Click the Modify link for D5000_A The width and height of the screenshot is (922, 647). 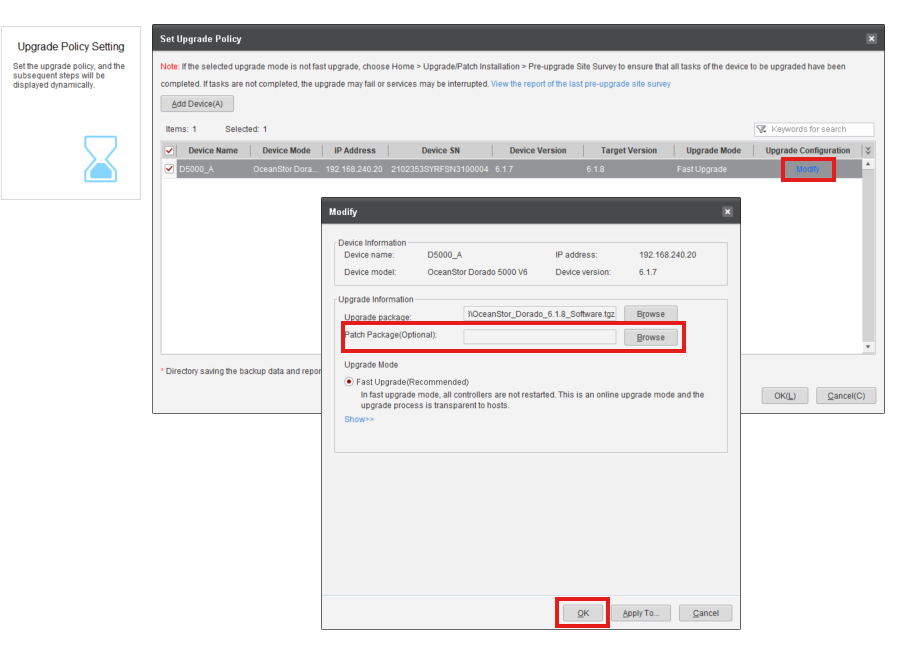point(807,169)
